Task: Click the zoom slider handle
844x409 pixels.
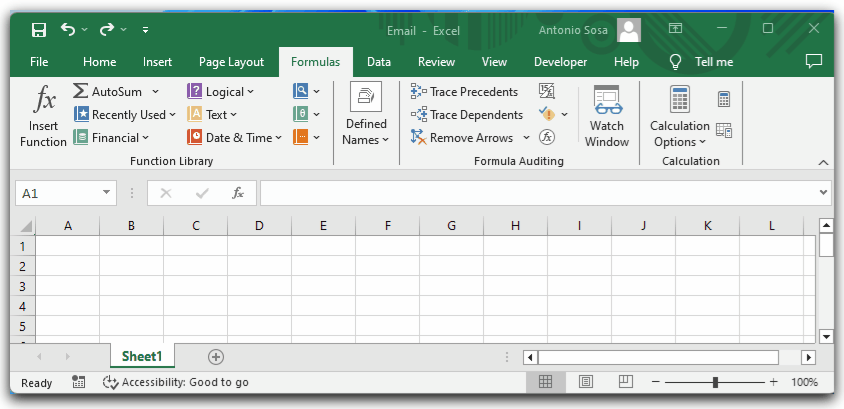Action: 715,382
